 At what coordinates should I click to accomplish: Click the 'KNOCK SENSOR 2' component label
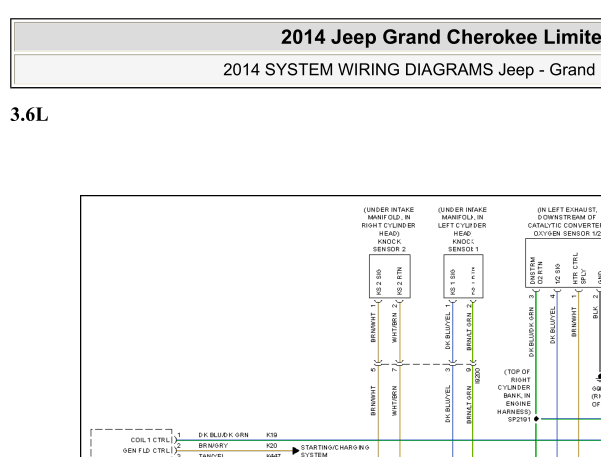point(389,245)
